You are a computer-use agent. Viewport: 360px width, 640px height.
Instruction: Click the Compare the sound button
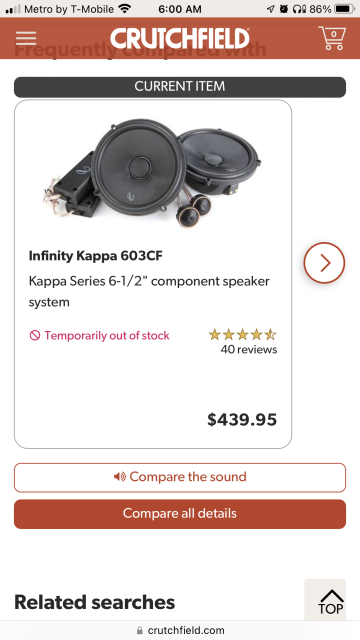pyautogui.click(x=180, y=478)
